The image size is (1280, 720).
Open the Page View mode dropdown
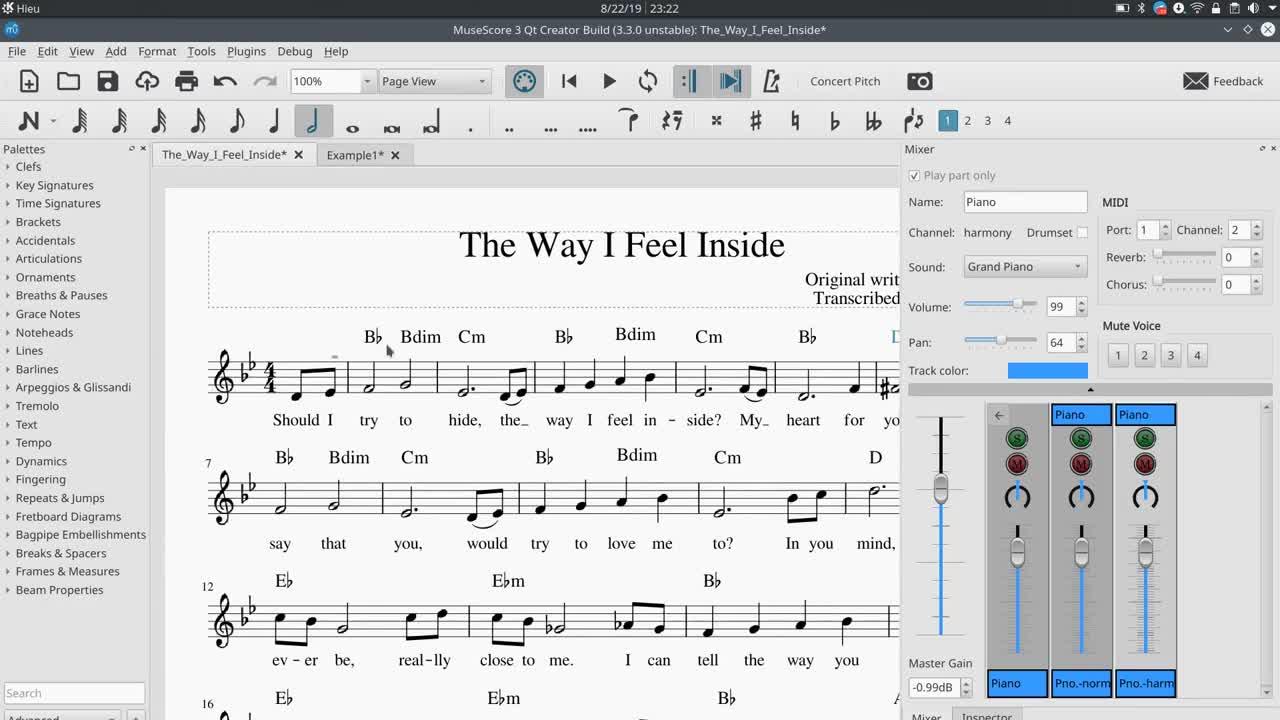(435, 81)
